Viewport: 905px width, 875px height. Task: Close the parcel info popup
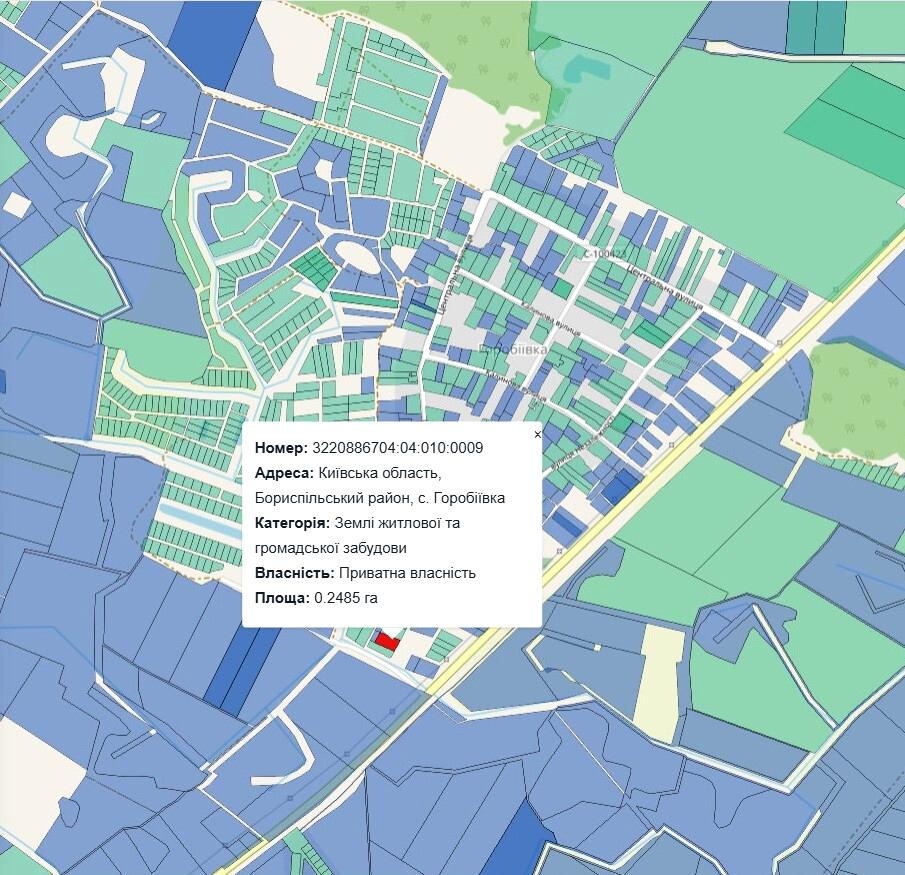click(537, 435)
